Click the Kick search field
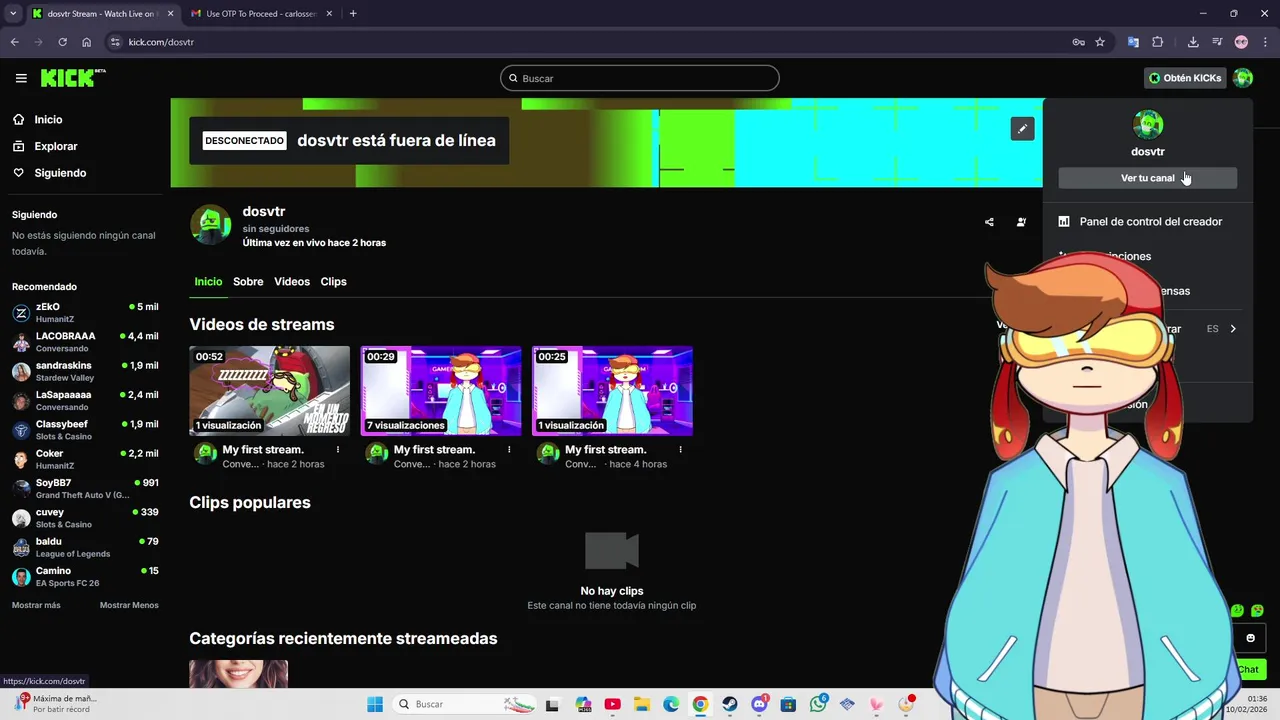This screenshot has width=1280, height=720. (640, 78)
